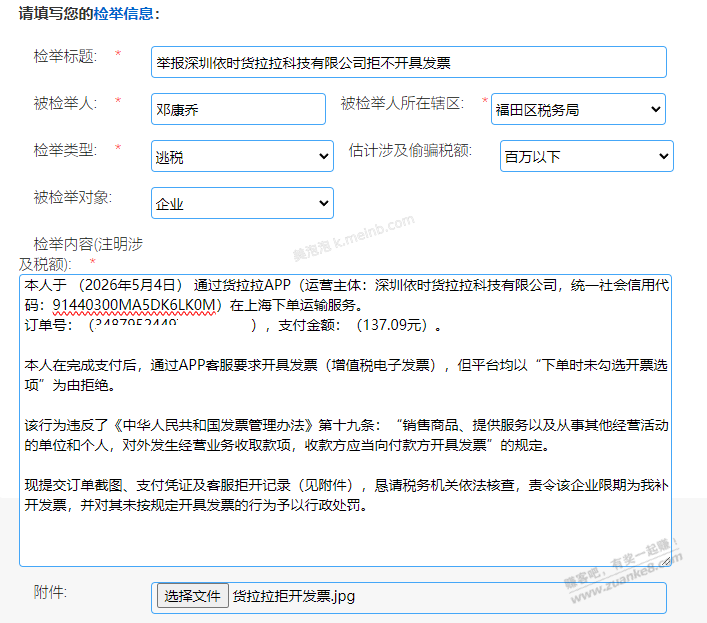The height and width of the screenshot is (623, 707).
Task: Click the 被检举对象 label
Action: coord(73,197)
